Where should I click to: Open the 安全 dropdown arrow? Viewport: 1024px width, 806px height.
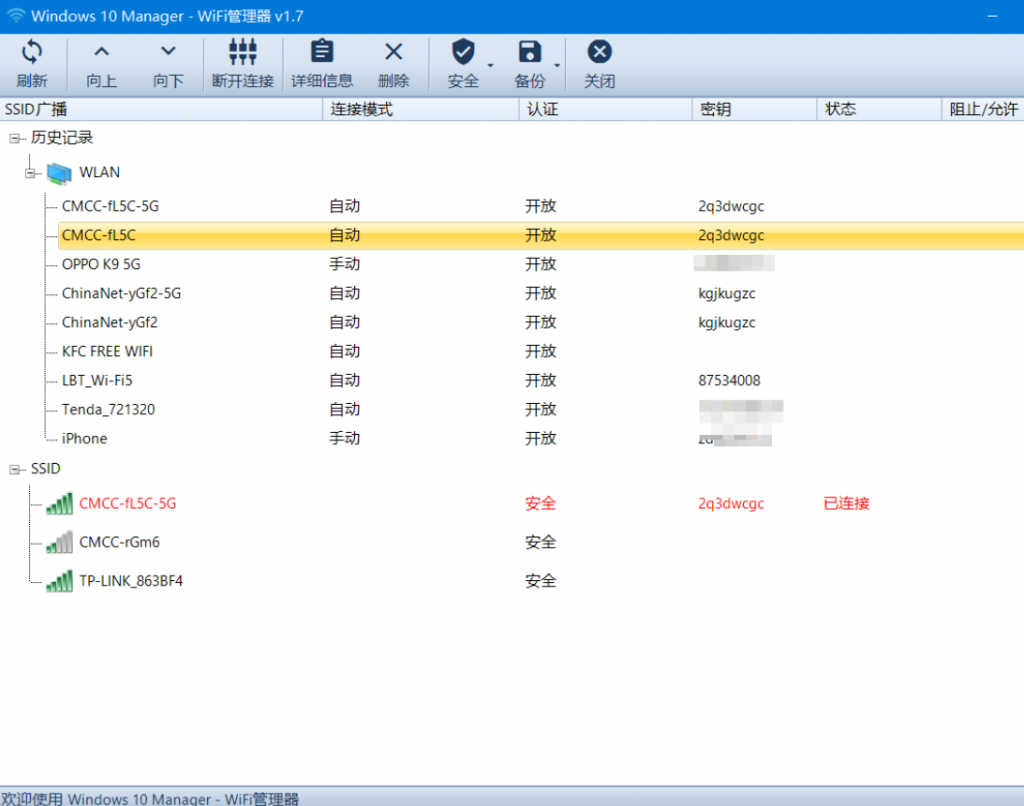[x=490, y=65]
